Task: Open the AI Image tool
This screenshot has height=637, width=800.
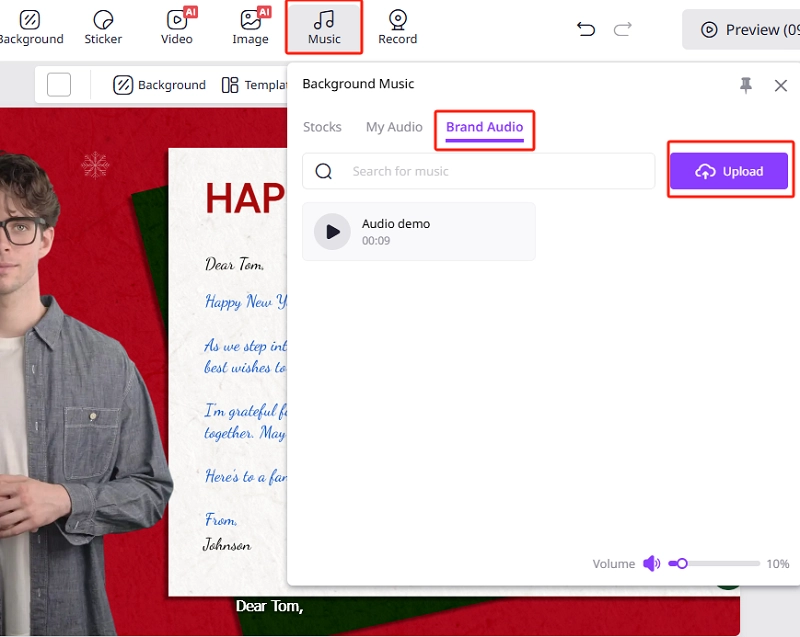Action: 250,28
